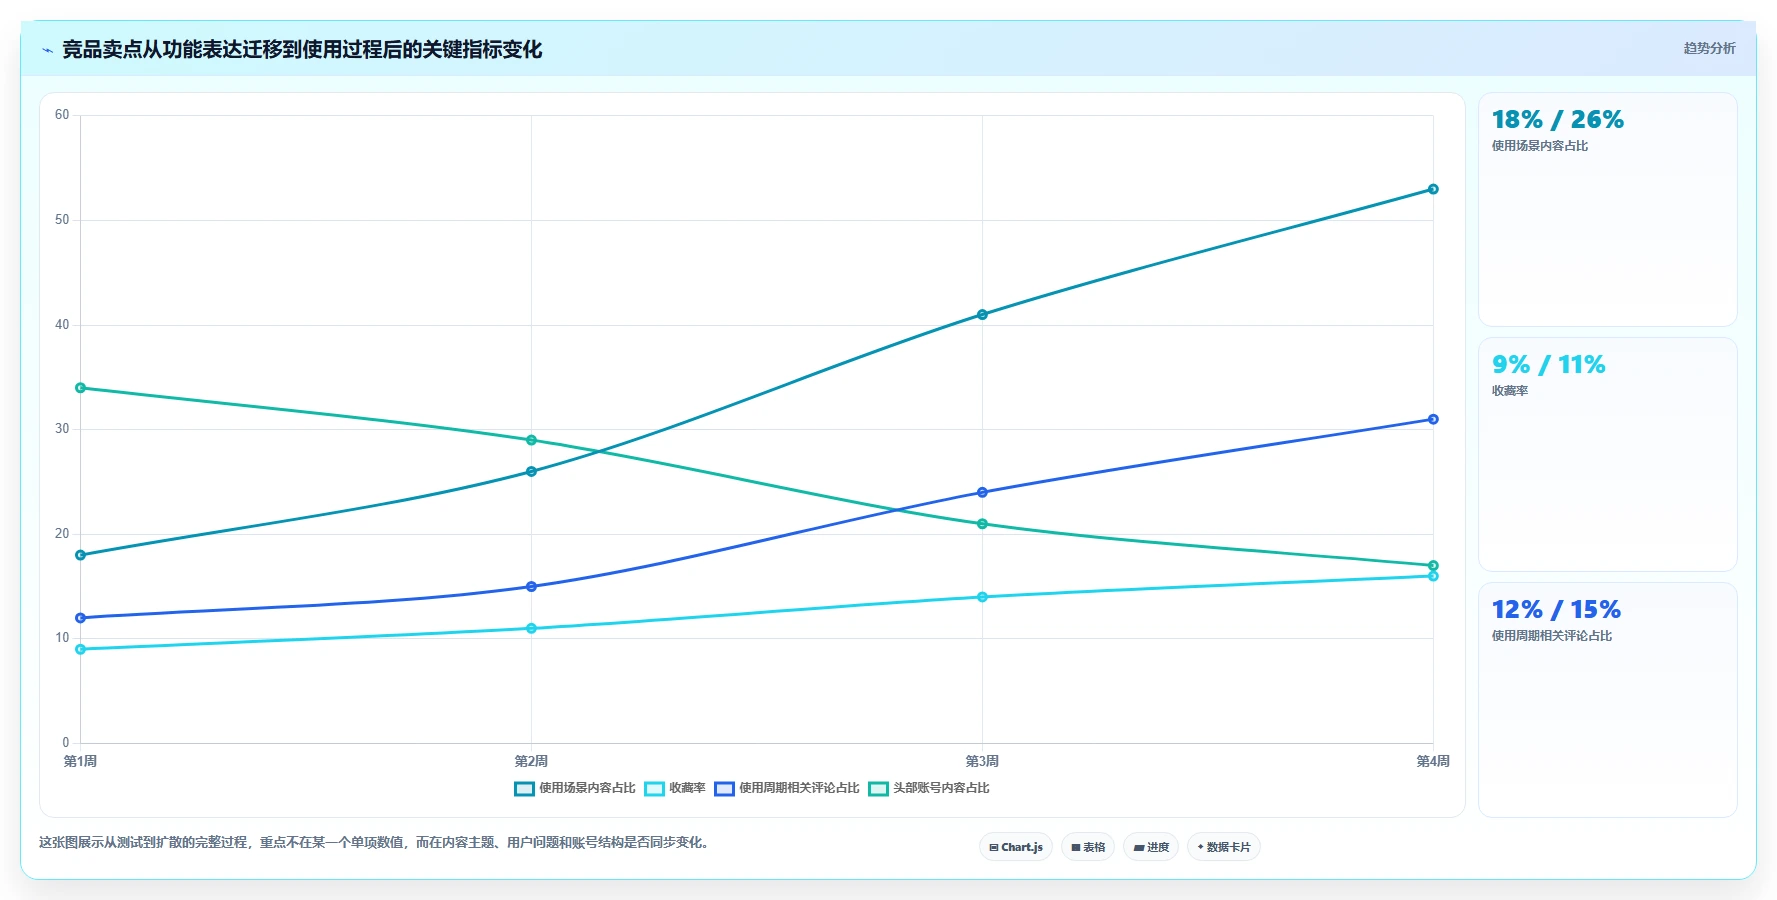Click 使用周期相关评论占比 point at 第4周
This screenshot has height=900, width=1777.
click(1433, 419)
